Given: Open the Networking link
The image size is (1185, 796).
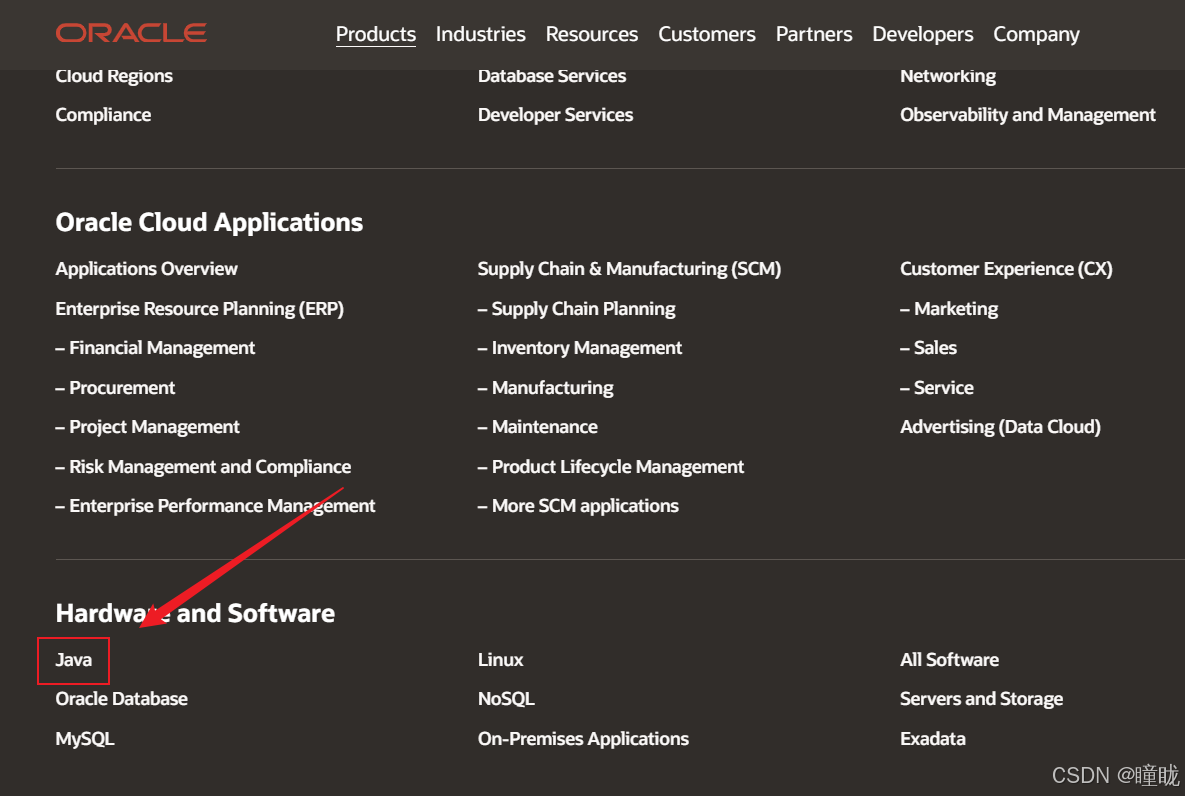Looking at the screenshot, I should [x=948, y=76].
